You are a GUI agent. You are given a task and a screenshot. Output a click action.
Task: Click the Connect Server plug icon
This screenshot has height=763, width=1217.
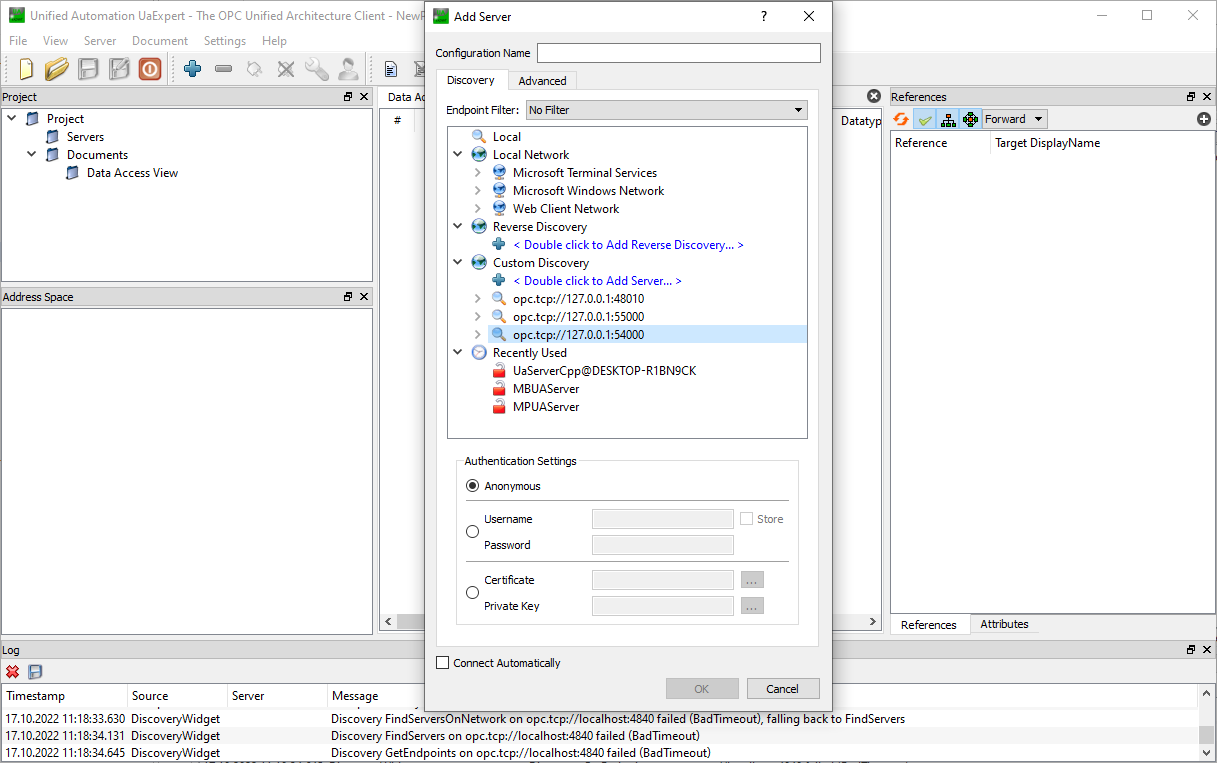pyautogui.click(x=255, y=69)
